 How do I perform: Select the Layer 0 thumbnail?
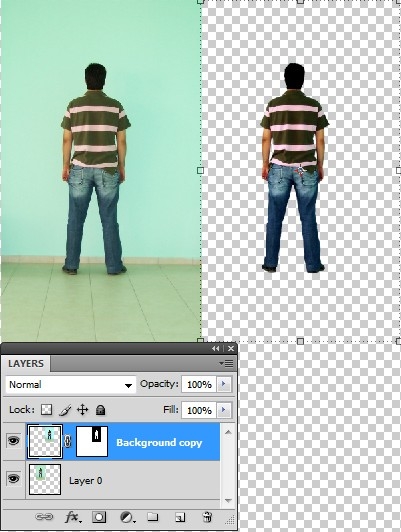point(45,479)
